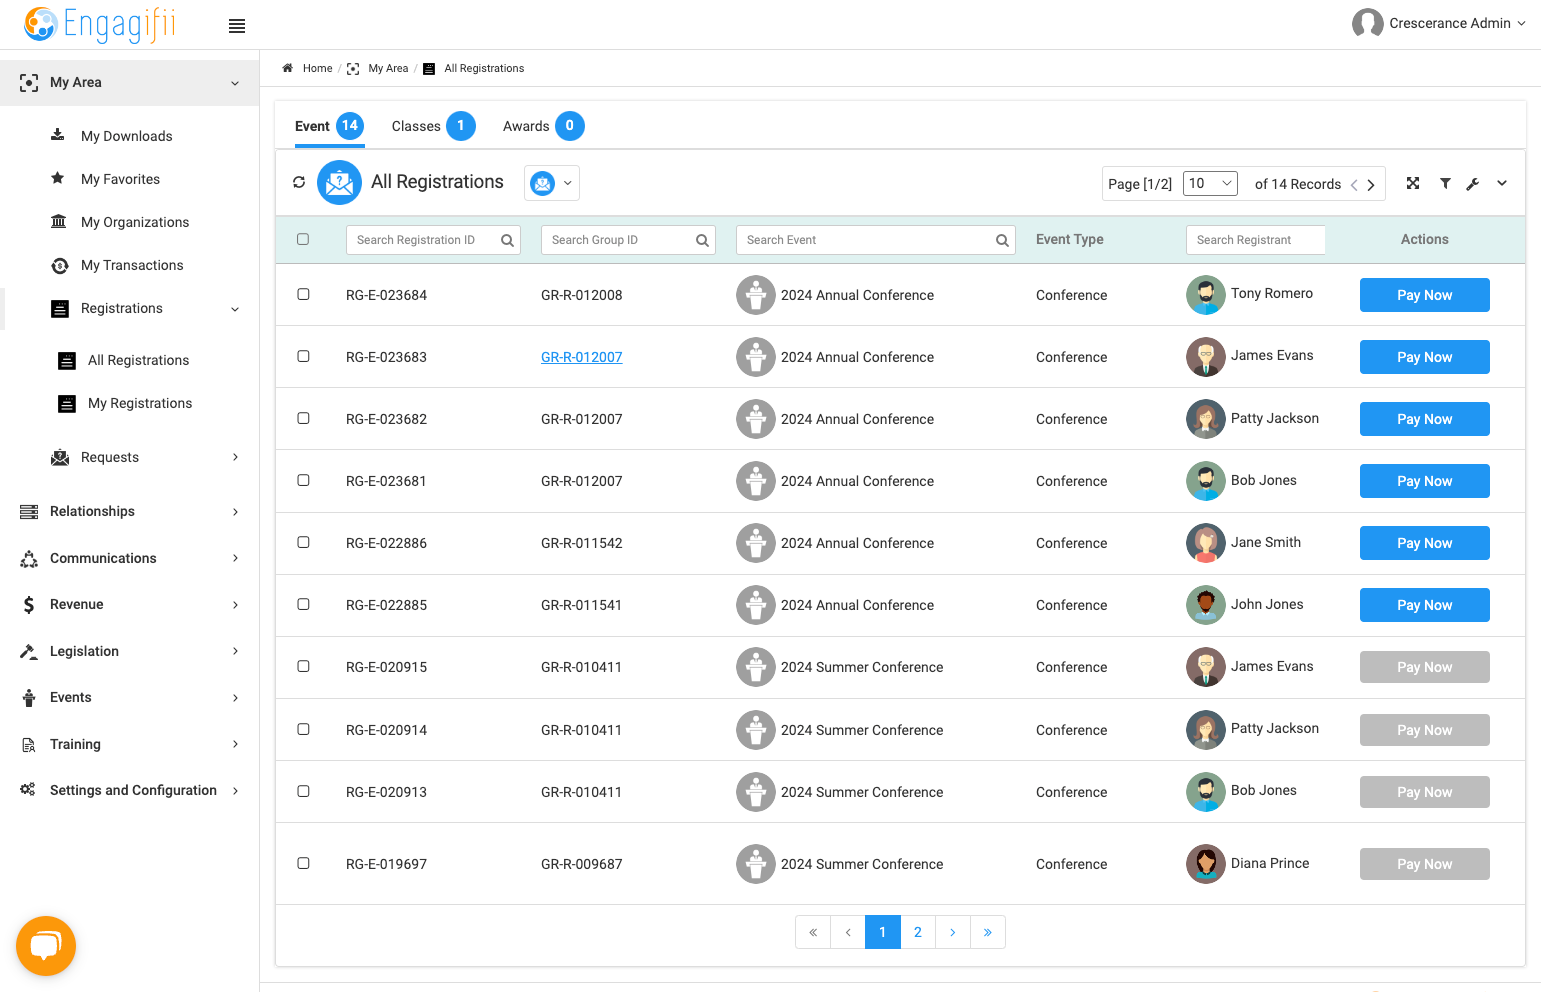This screenshot has width=1541, height=992.
Task: Go to pagination page 2
Action: click(918, 932)
